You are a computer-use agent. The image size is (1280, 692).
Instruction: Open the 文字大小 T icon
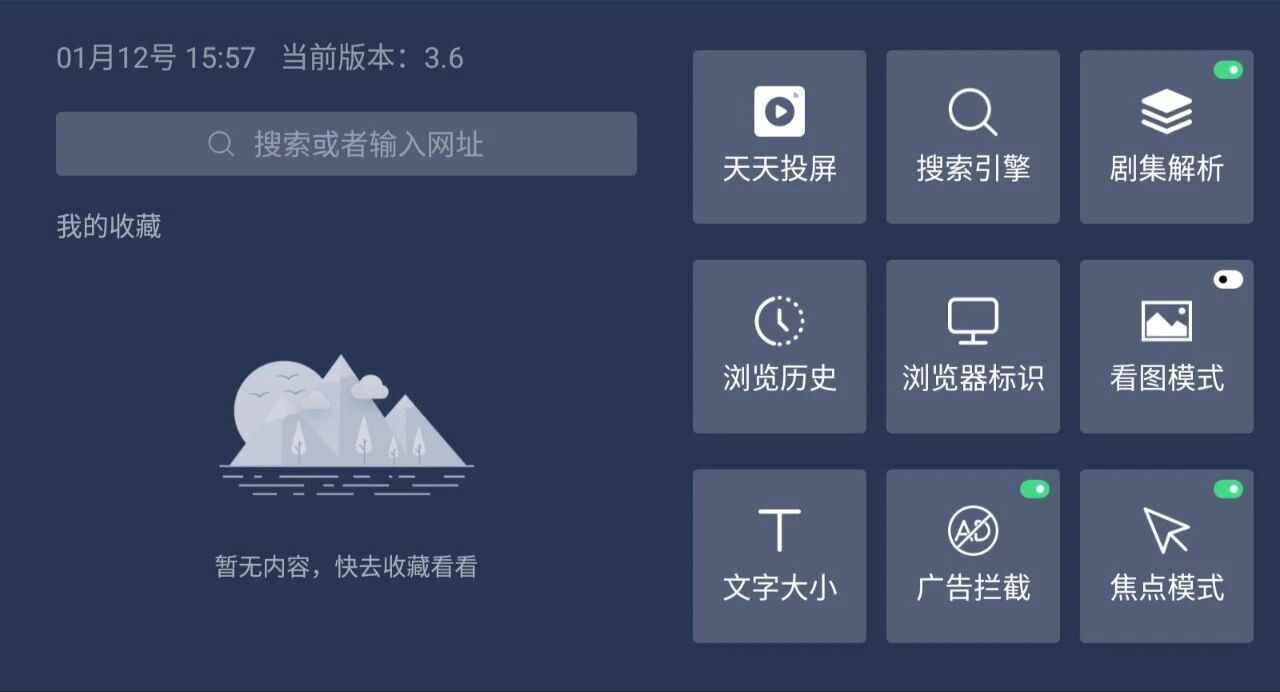[779, 530]
